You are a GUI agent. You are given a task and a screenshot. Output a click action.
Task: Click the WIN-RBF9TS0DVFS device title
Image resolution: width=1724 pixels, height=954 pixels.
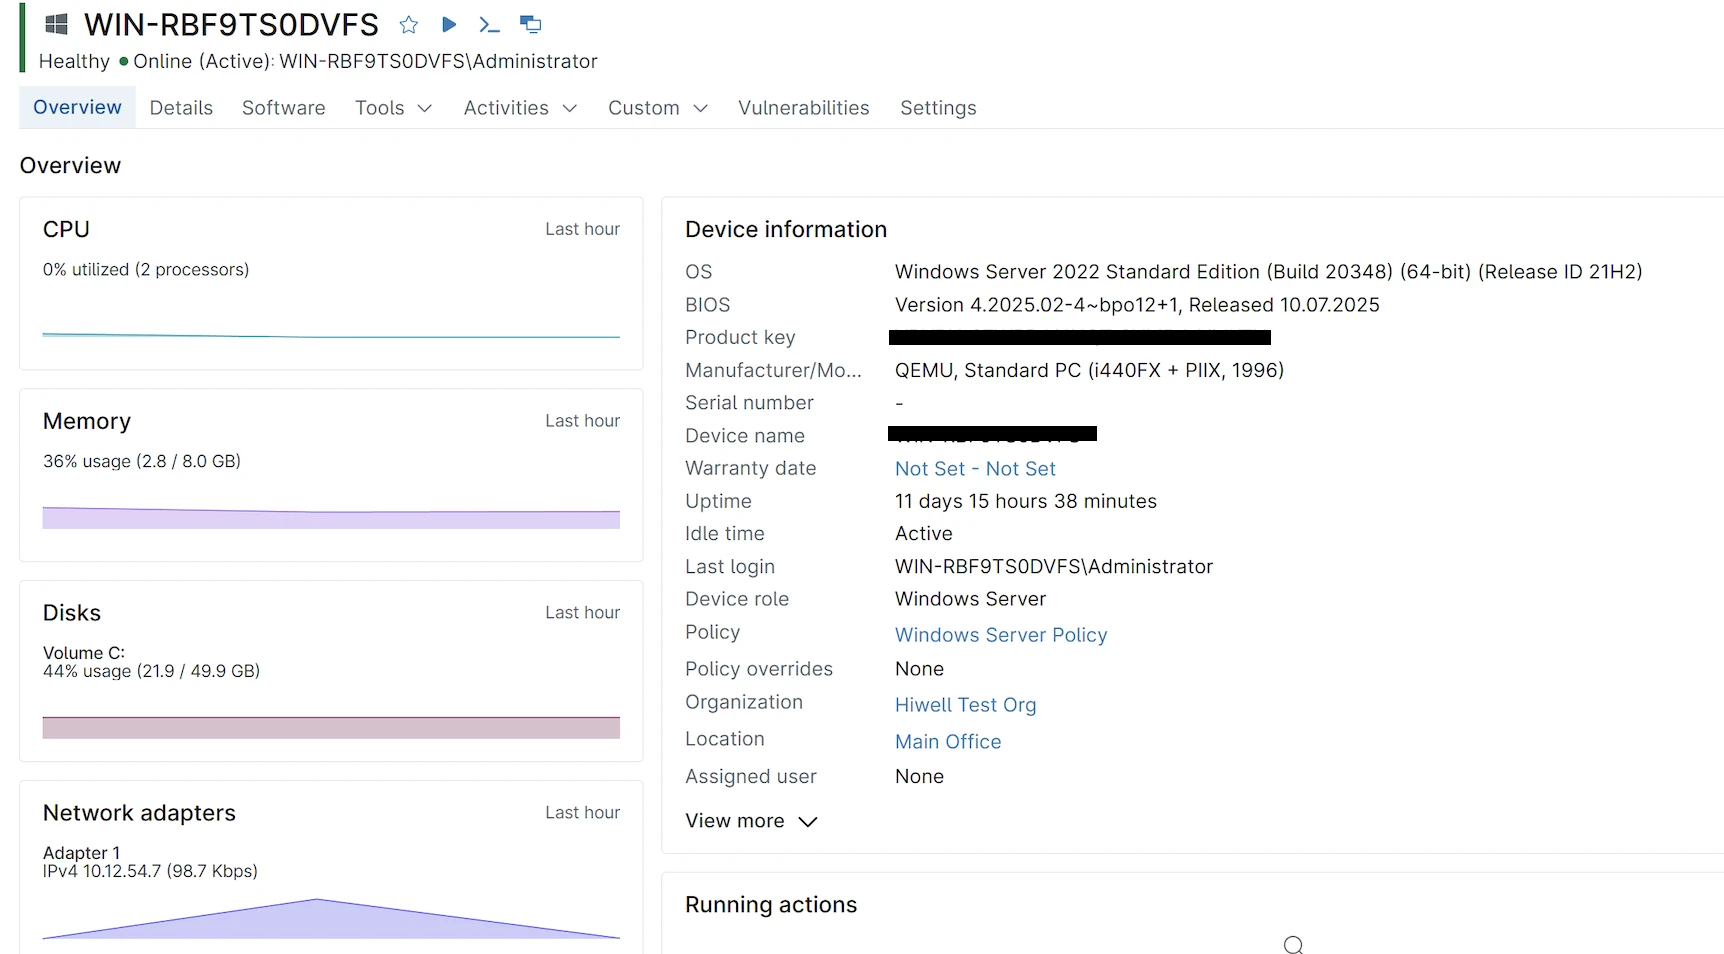(231, 24)
